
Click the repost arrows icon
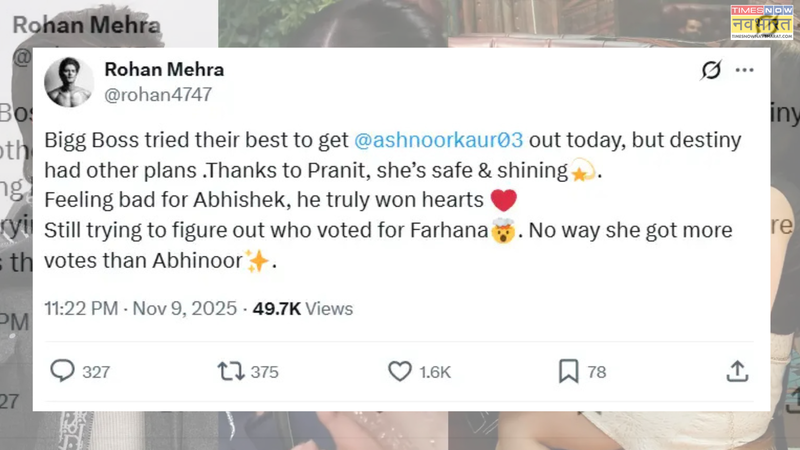point(231,371)
